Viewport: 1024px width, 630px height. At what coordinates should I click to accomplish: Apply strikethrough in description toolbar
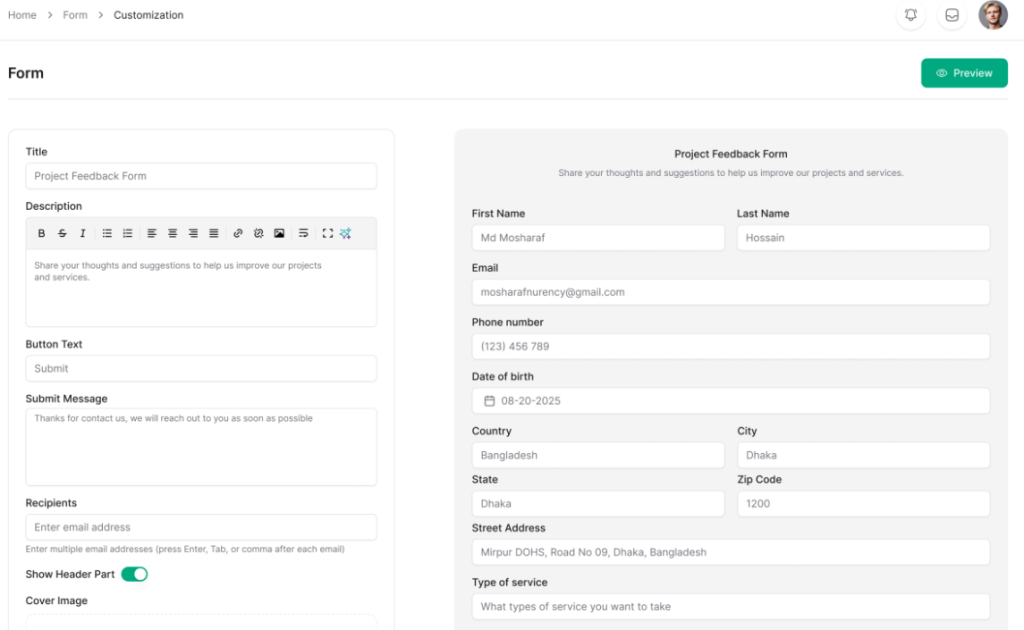[62, 233]
